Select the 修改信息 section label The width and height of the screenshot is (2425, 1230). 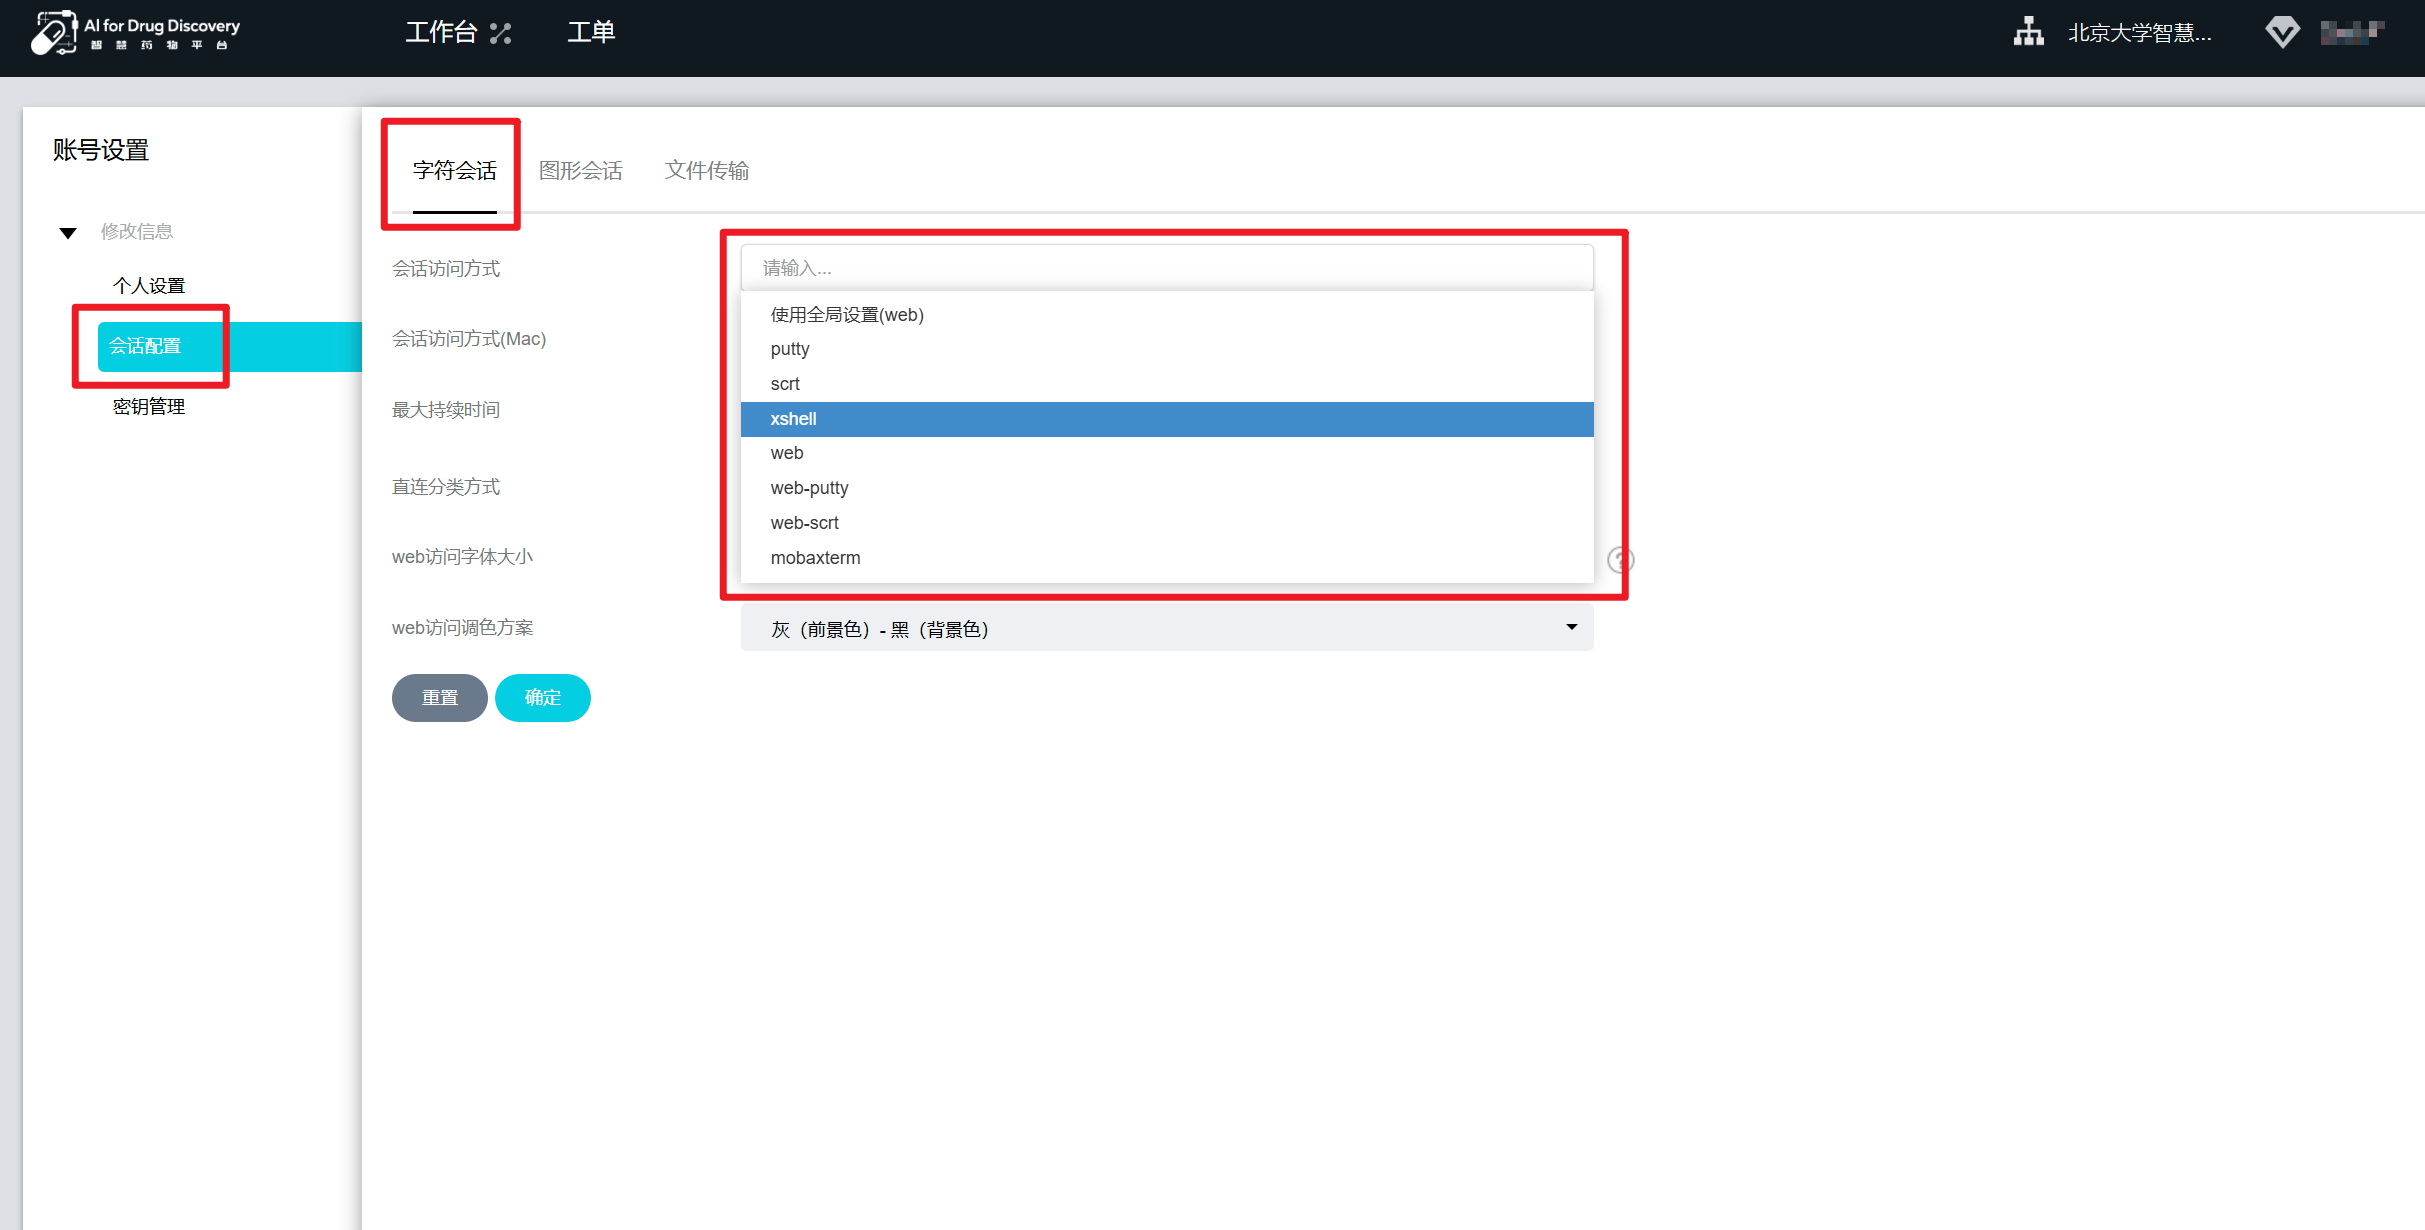137,232
